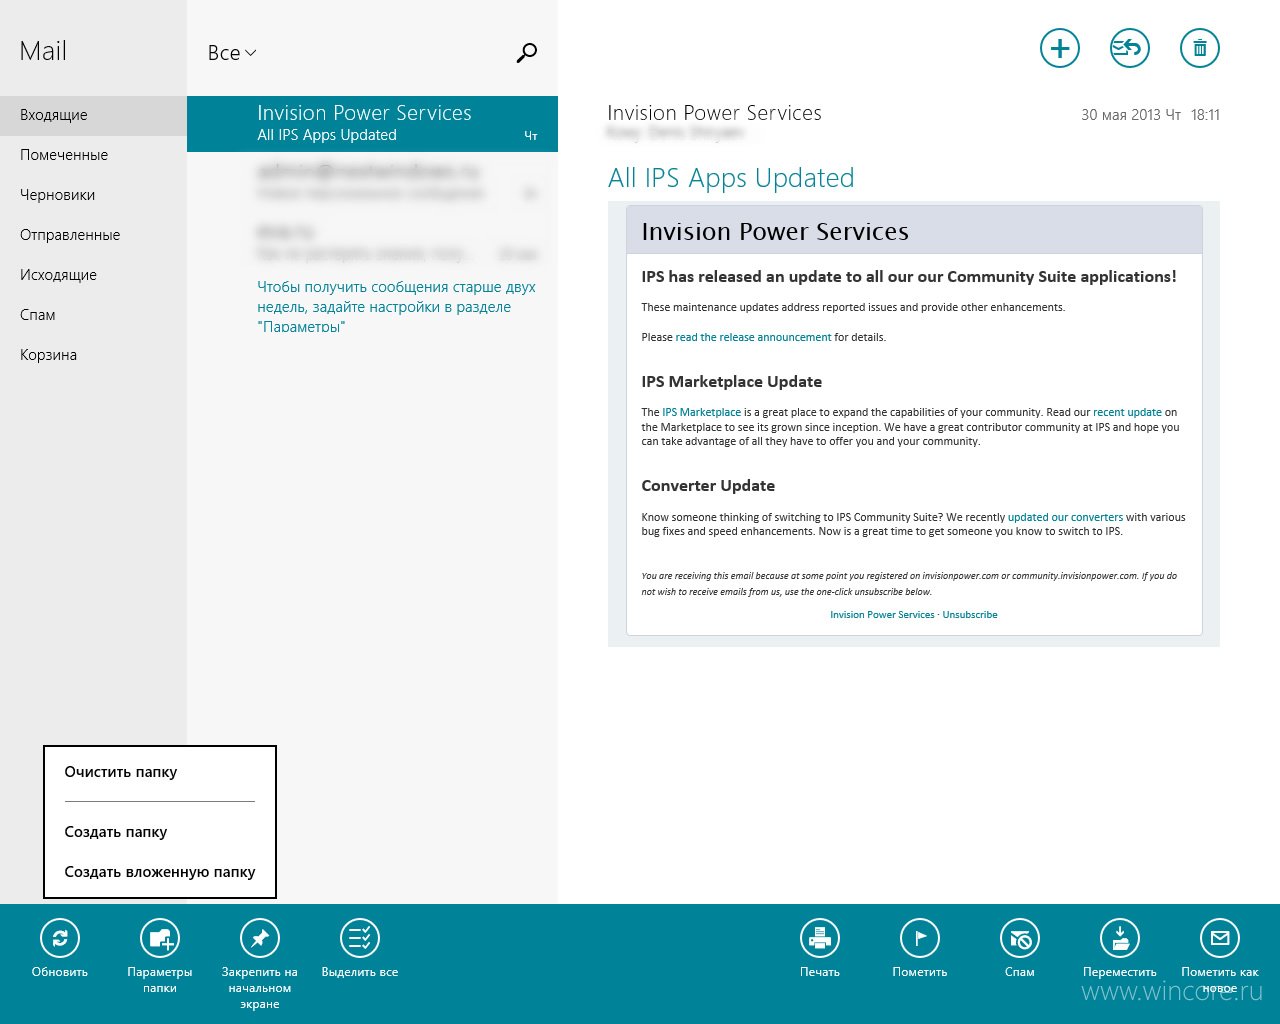Click the Переместить move icon
Viewport: 1280px width, 1024px height.
tap(1120, 938)
